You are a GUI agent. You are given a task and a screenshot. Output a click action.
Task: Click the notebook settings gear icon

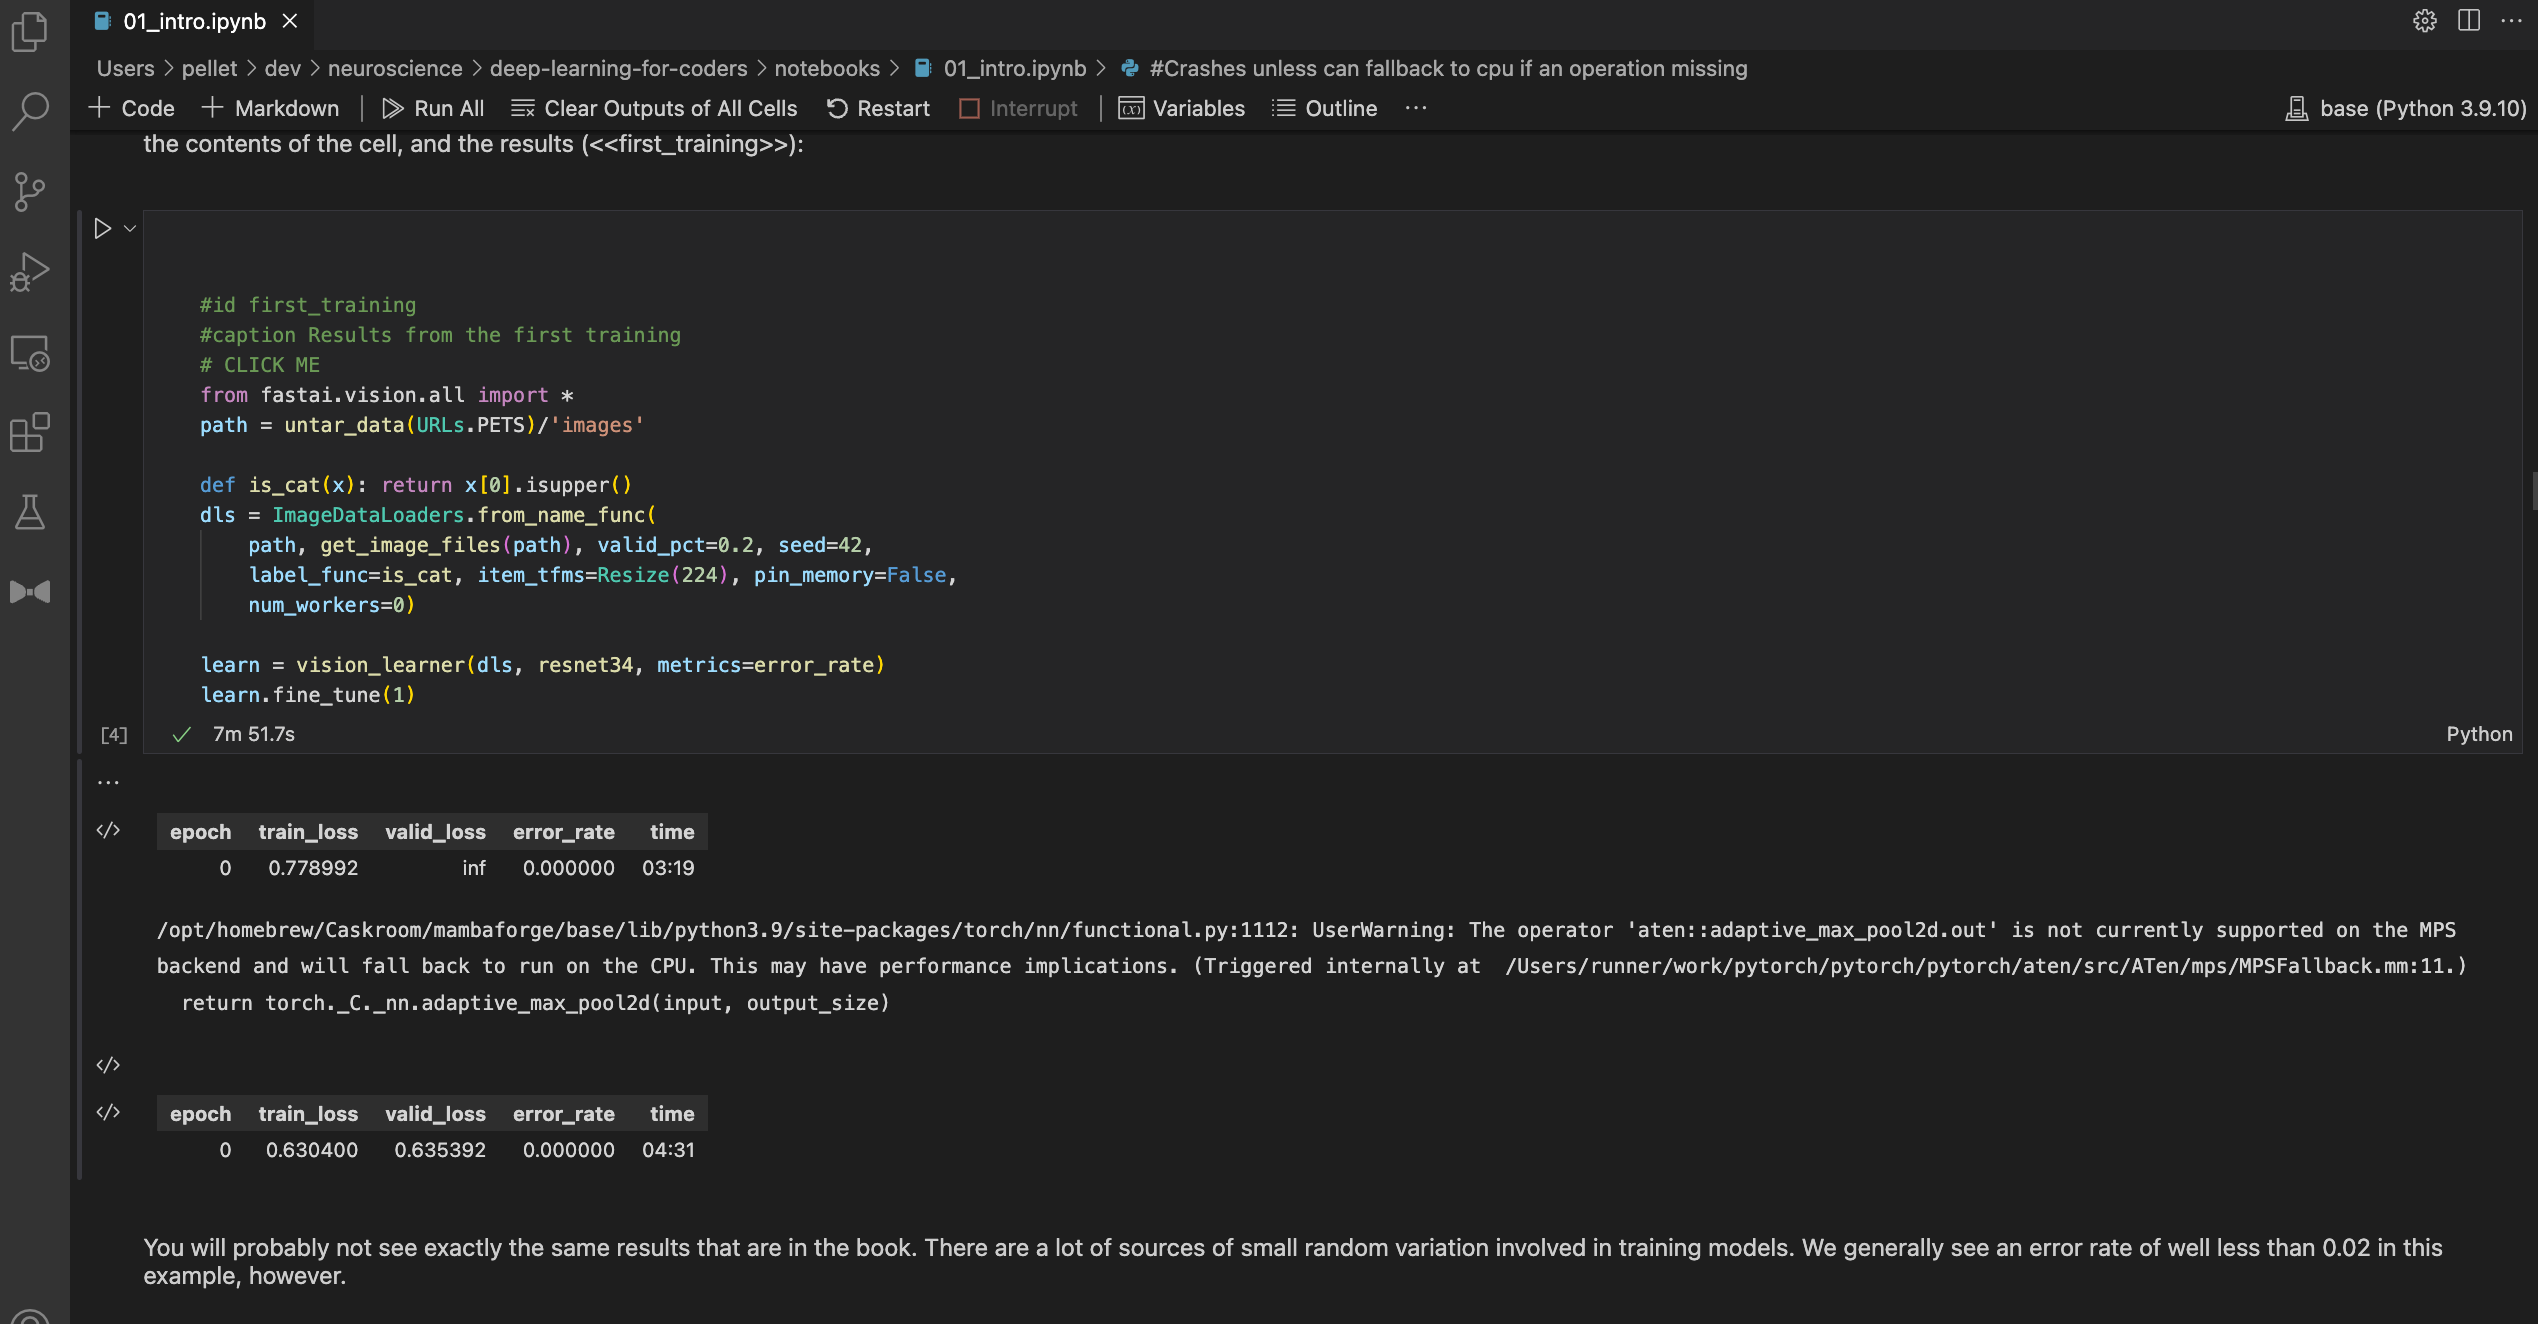pyautogui.click(x=2424, y=21)
